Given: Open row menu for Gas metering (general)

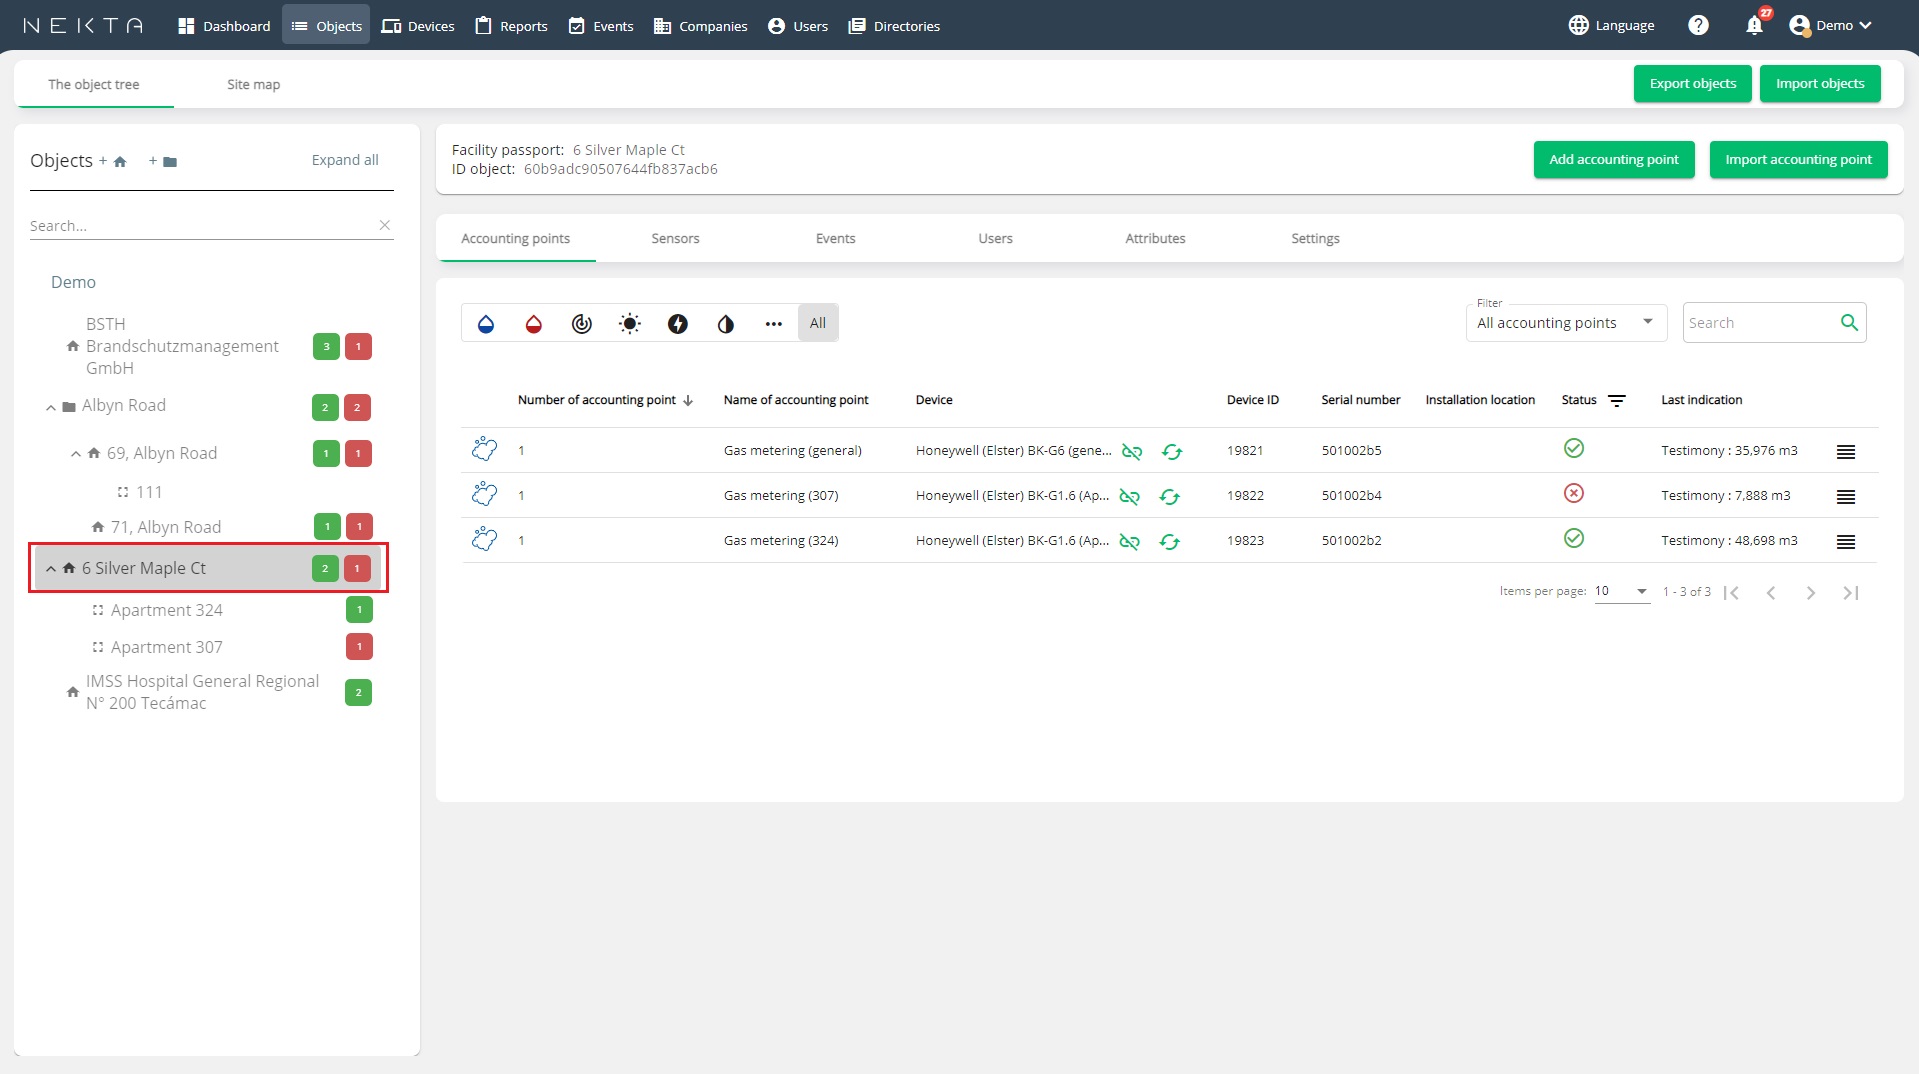Looking at the screenshot, I should [1846, 451].
